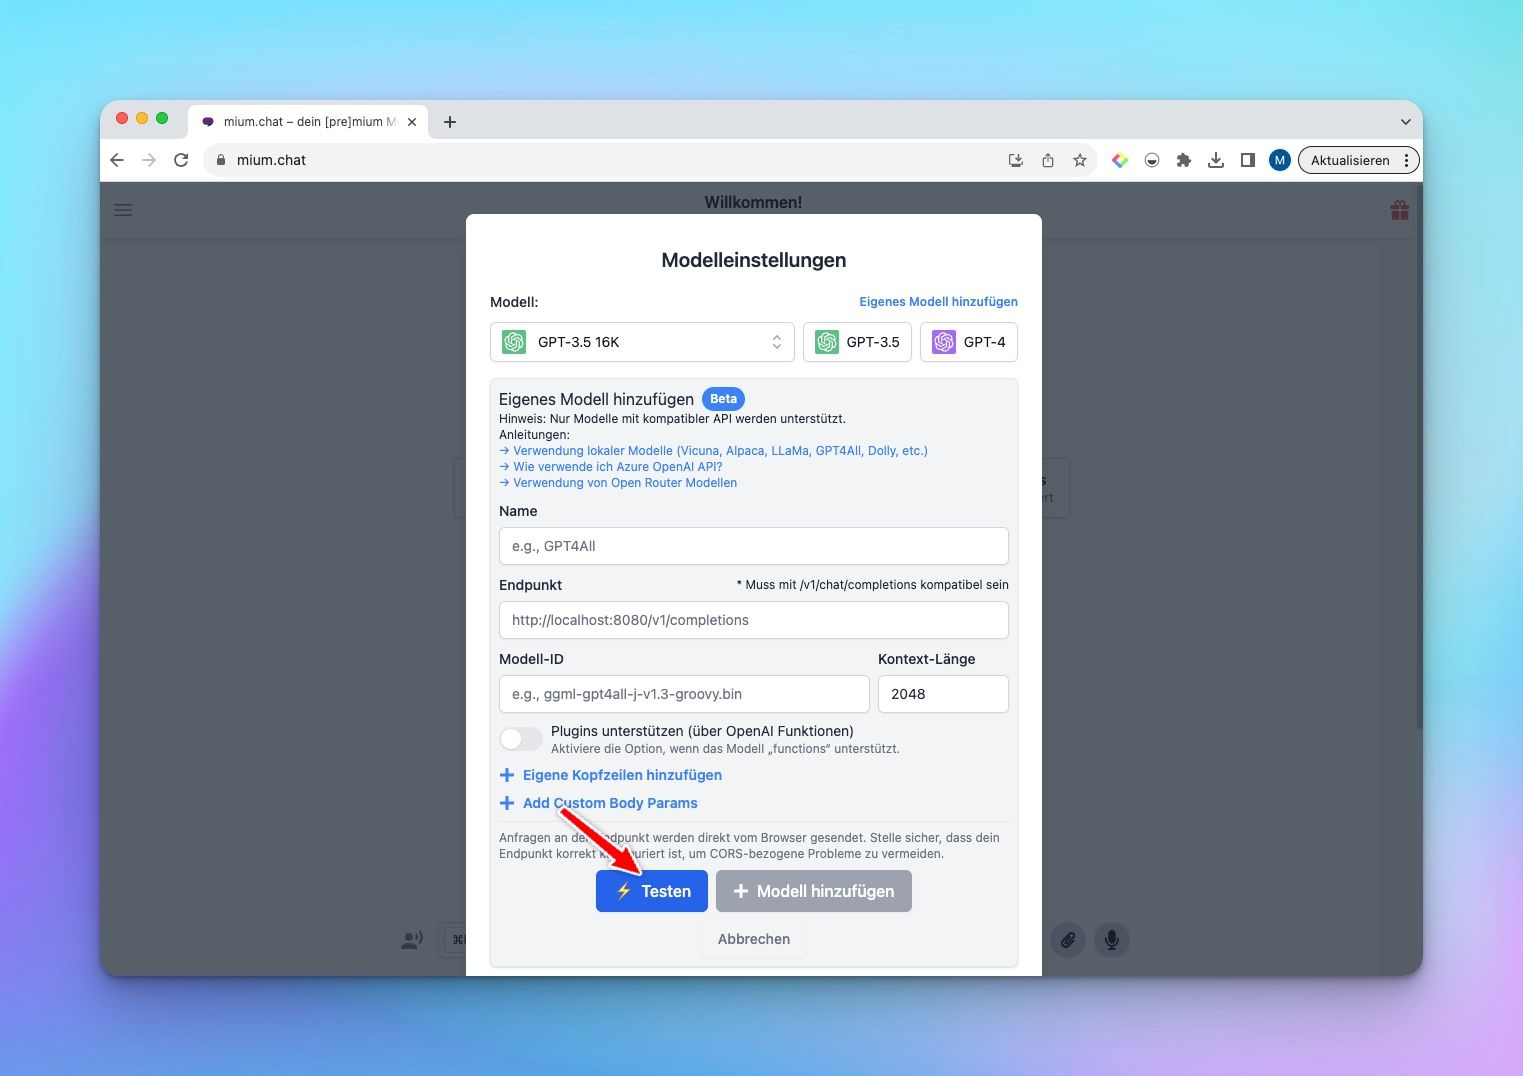Open a new browser tab
This screenshot has width=1523, height=1076.
tap(450, 122)
